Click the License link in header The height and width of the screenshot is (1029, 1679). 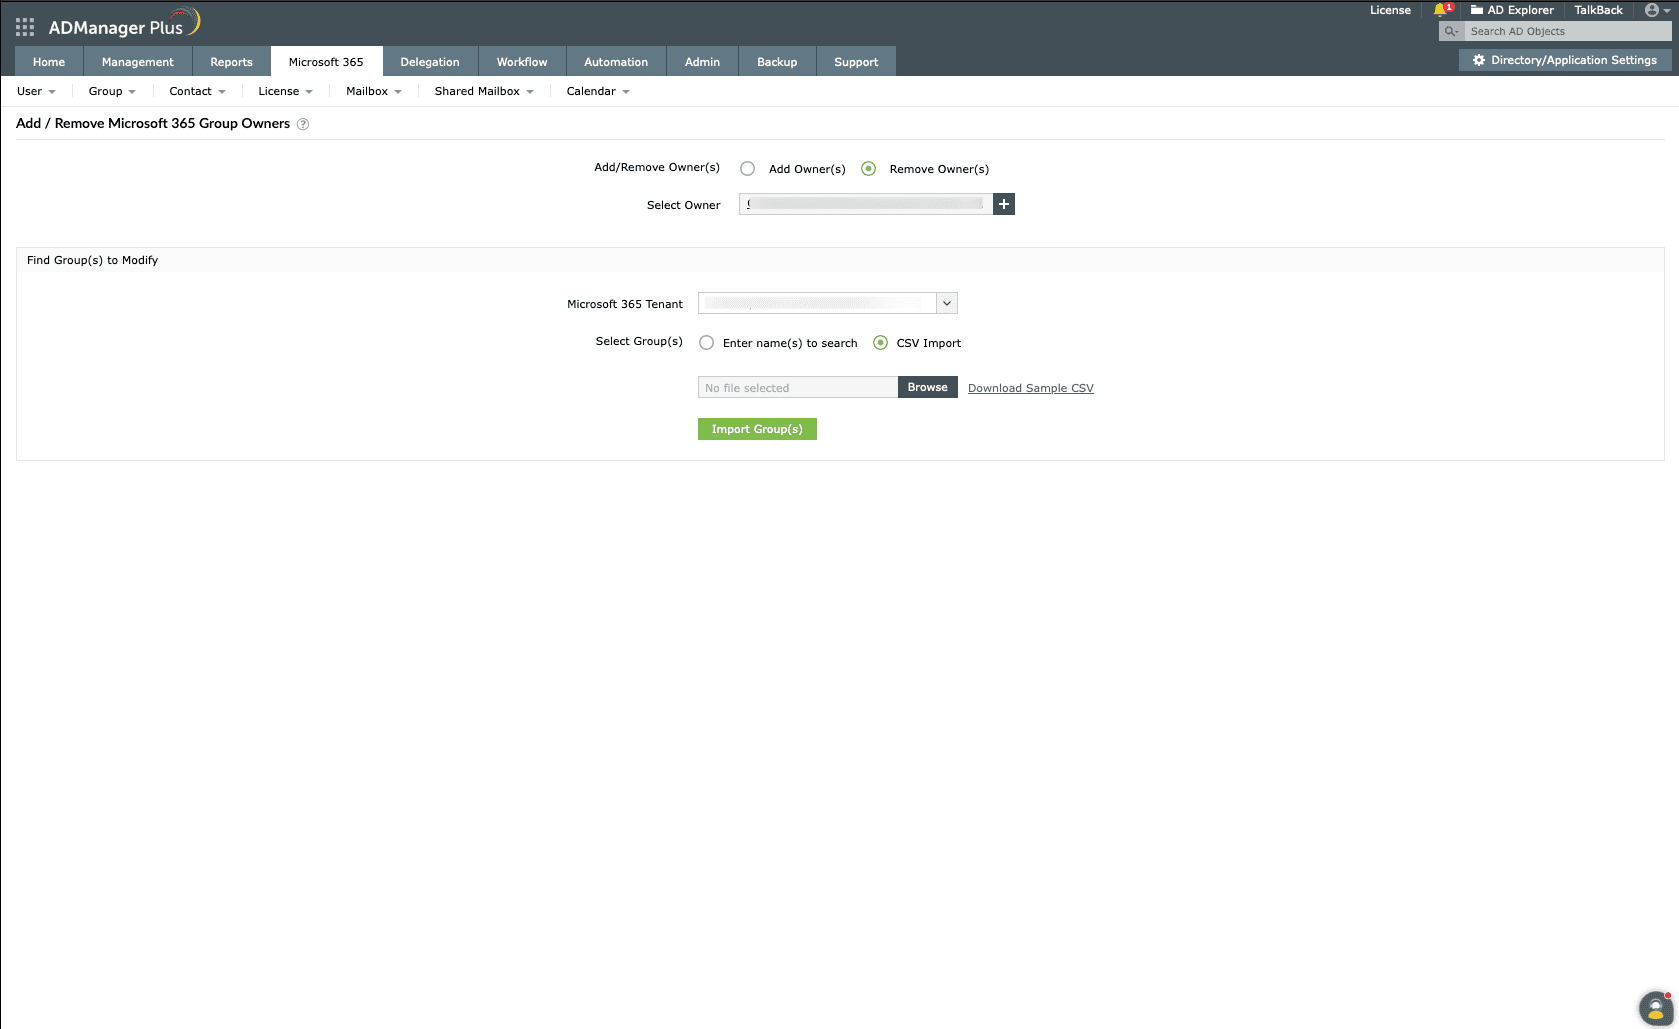[x=1390, y=10]
